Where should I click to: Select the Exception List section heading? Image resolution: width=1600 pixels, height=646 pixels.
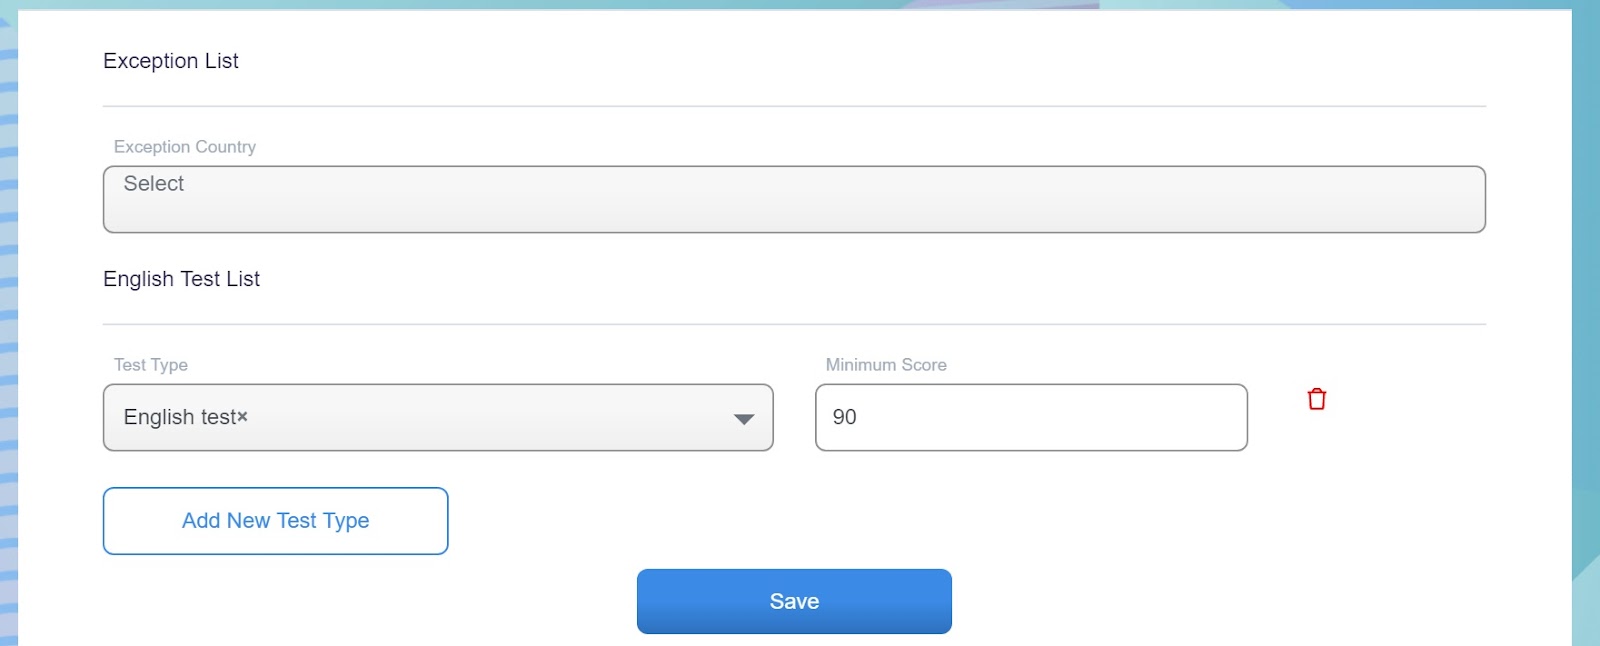171,61
